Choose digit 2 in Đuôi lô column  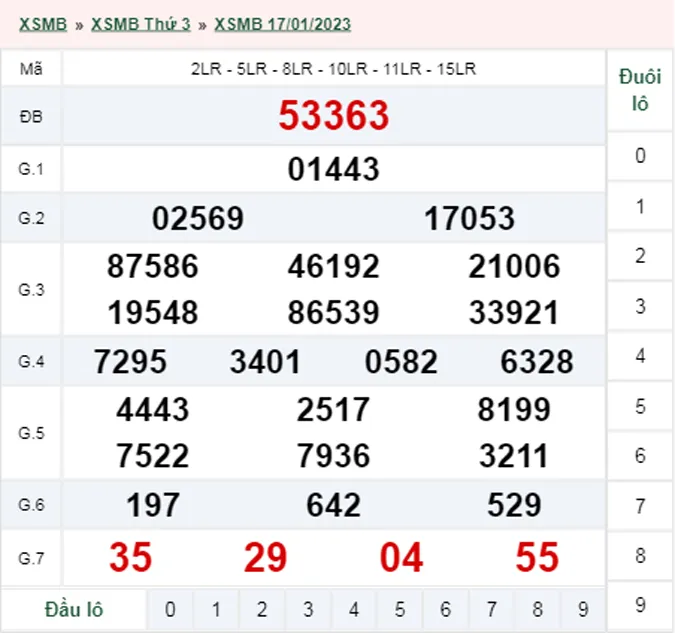pos(640,256)
